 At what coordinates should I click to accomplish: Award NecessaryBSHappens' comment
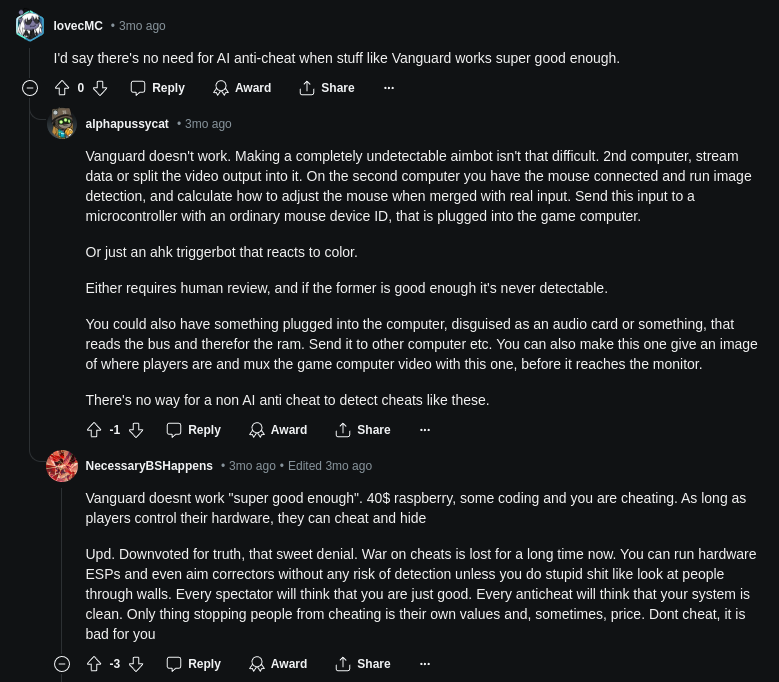(278, 664)
